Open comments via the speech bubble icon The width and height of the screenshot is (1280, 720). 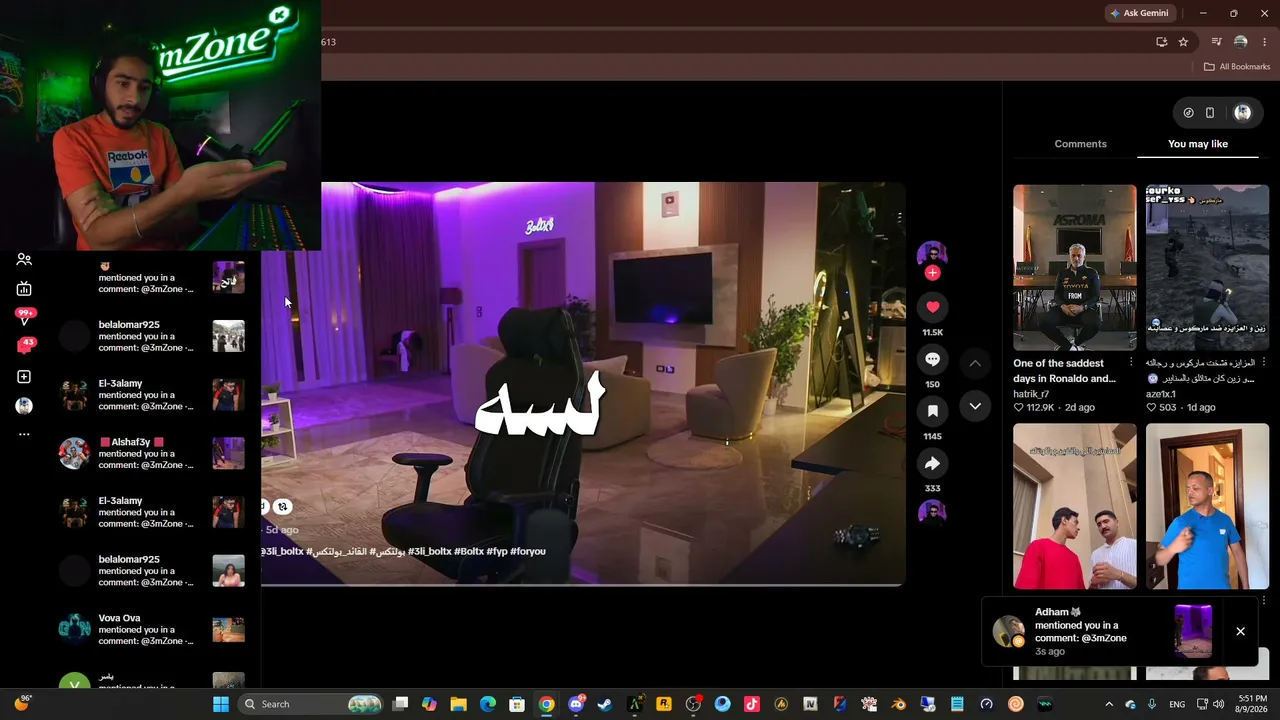coord(932,359)
